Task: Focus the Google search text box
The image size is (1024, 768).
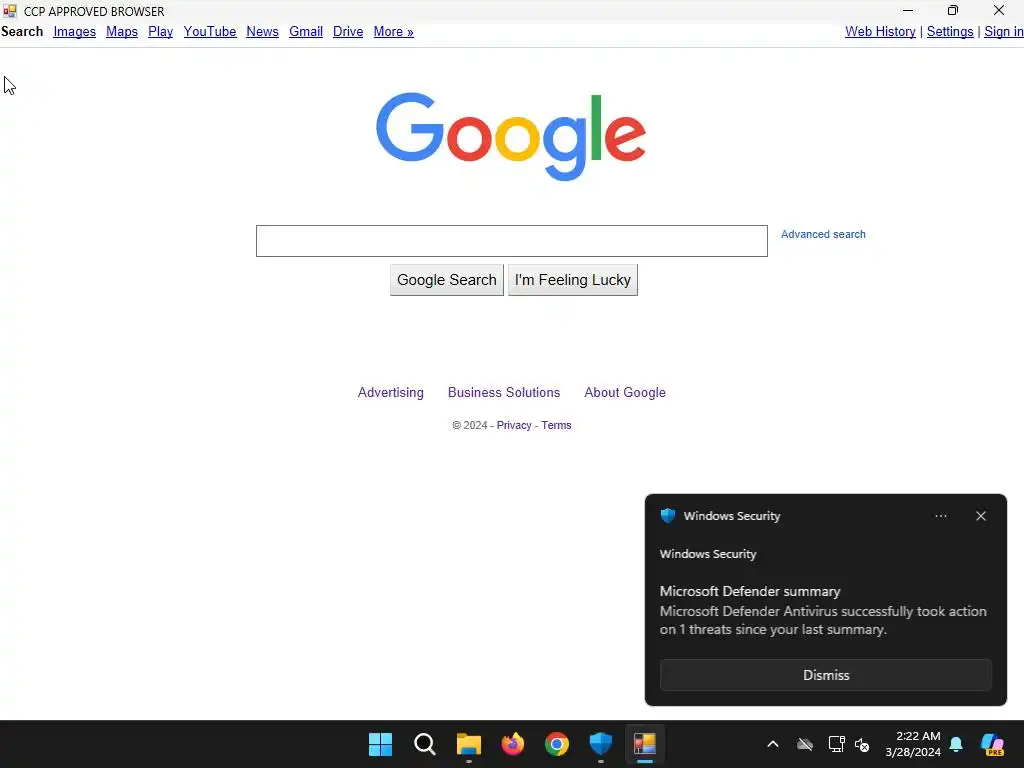Action: [x=511, y=241]
